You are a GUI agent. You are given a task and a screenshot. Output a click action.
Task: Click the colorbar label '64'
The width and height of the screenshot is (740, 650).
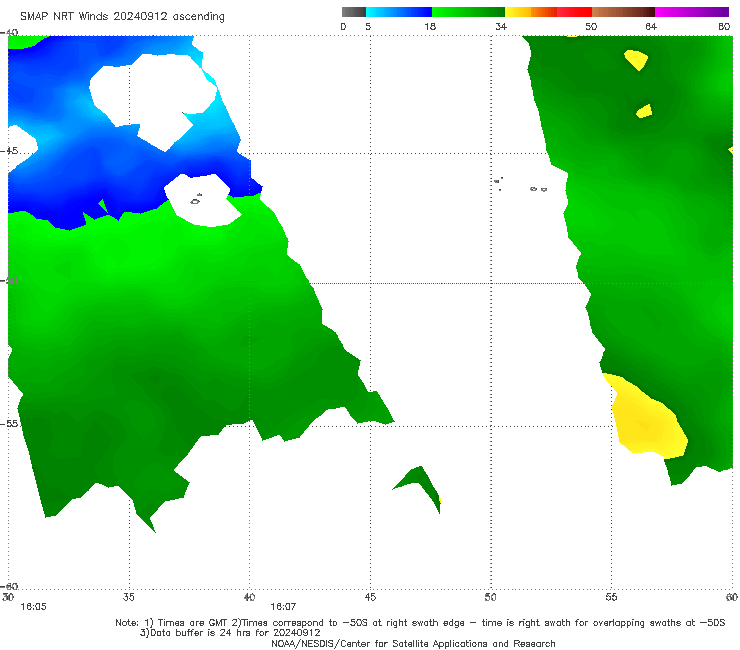[651, 26]
